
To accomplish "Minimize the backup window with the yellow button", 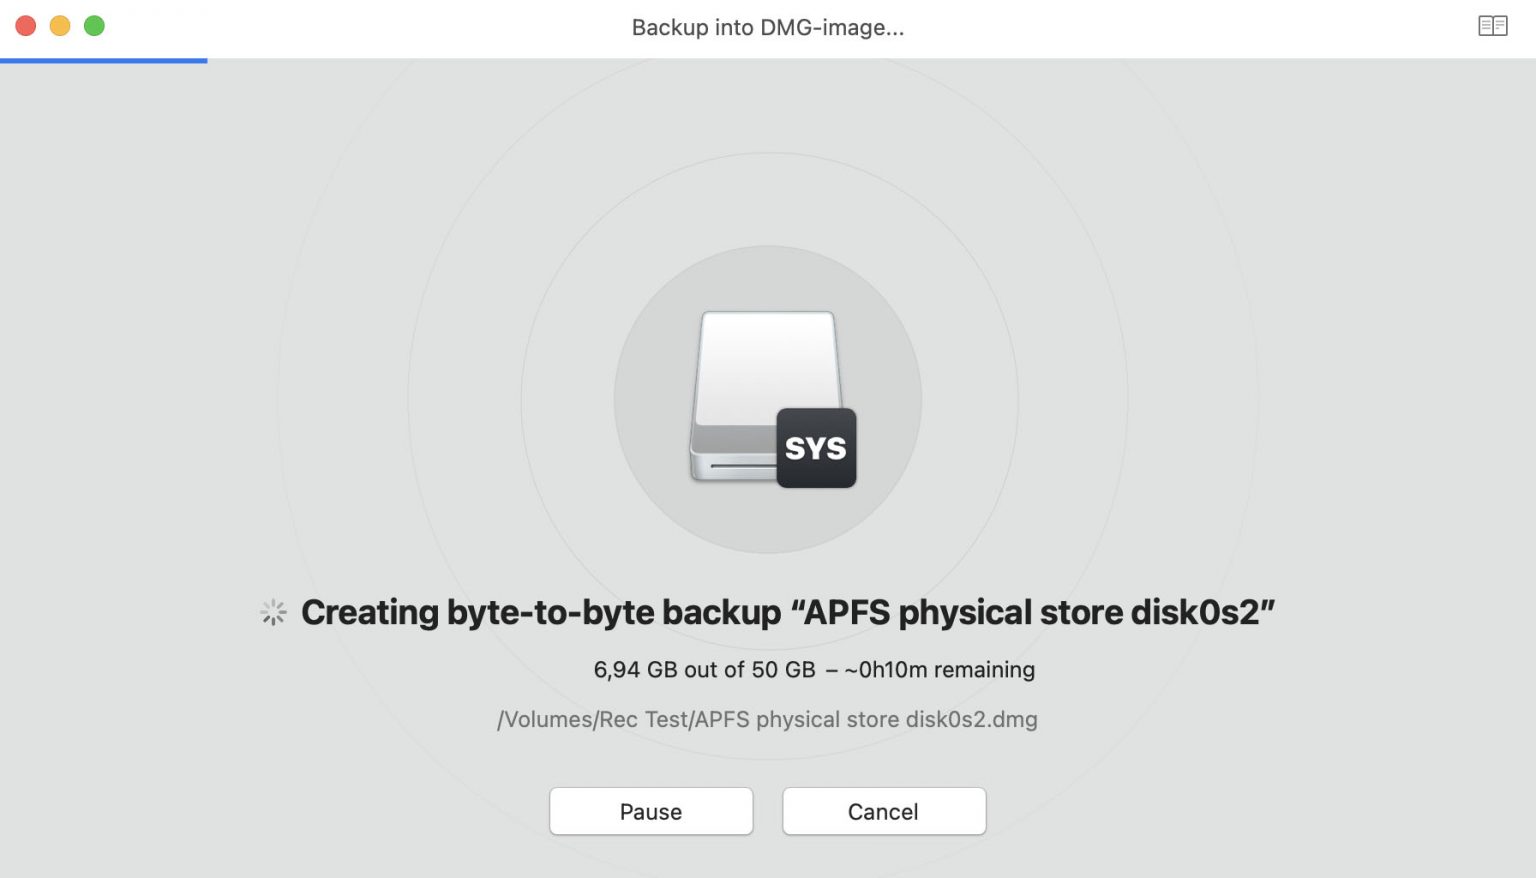I will (60, 26).
